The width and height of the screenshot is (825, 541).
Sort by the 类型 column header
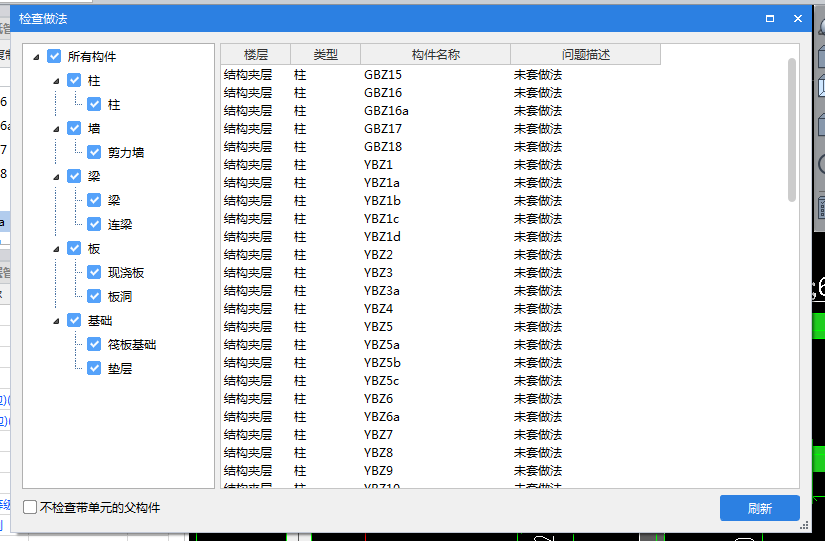[x=326, y=54]
